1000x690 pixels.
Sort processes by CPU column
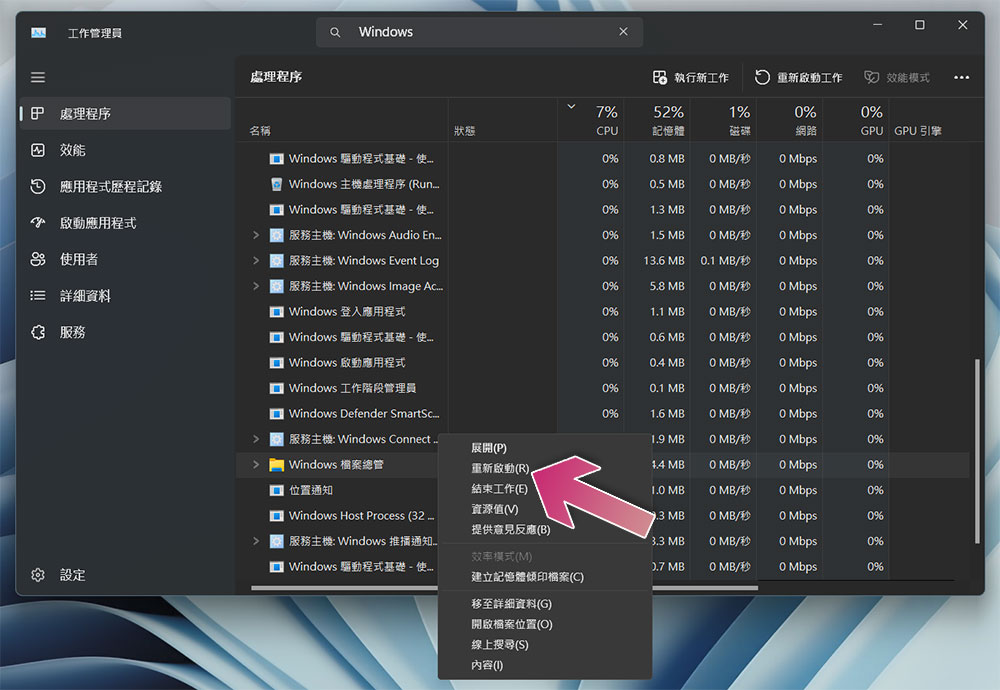click(x=607, y=121)
